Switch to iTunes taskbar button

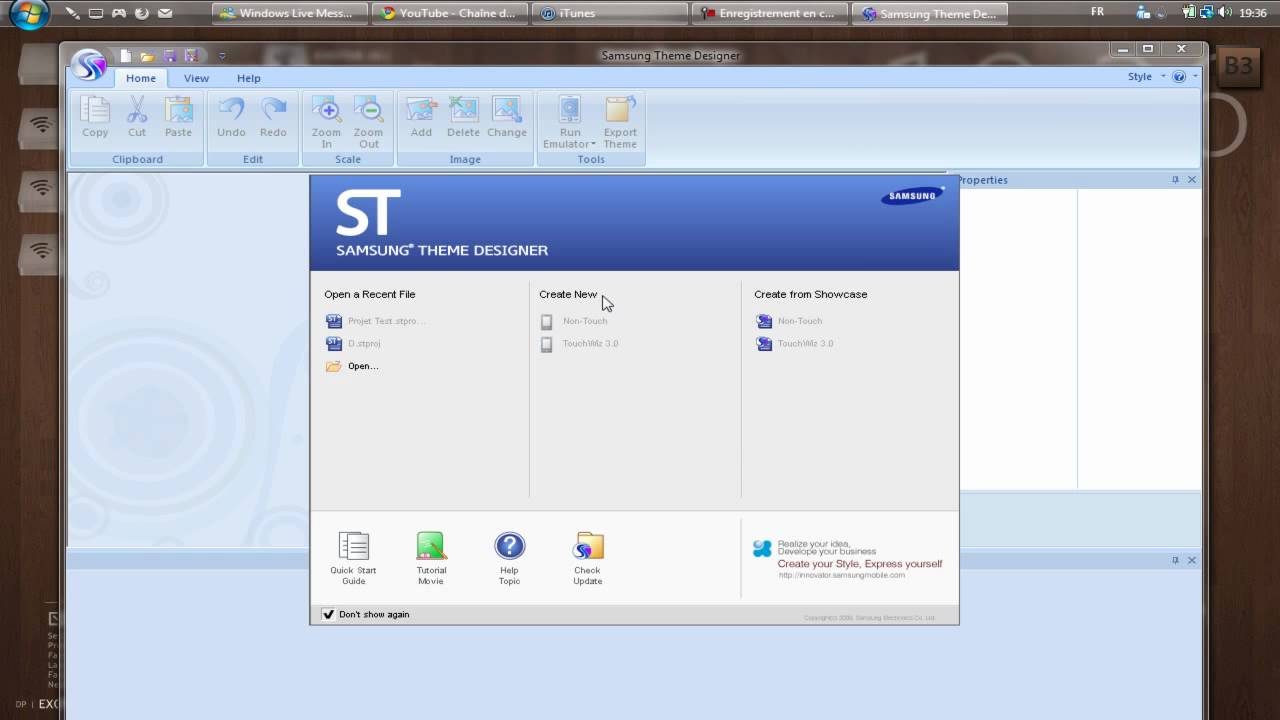tap(609, 14)
